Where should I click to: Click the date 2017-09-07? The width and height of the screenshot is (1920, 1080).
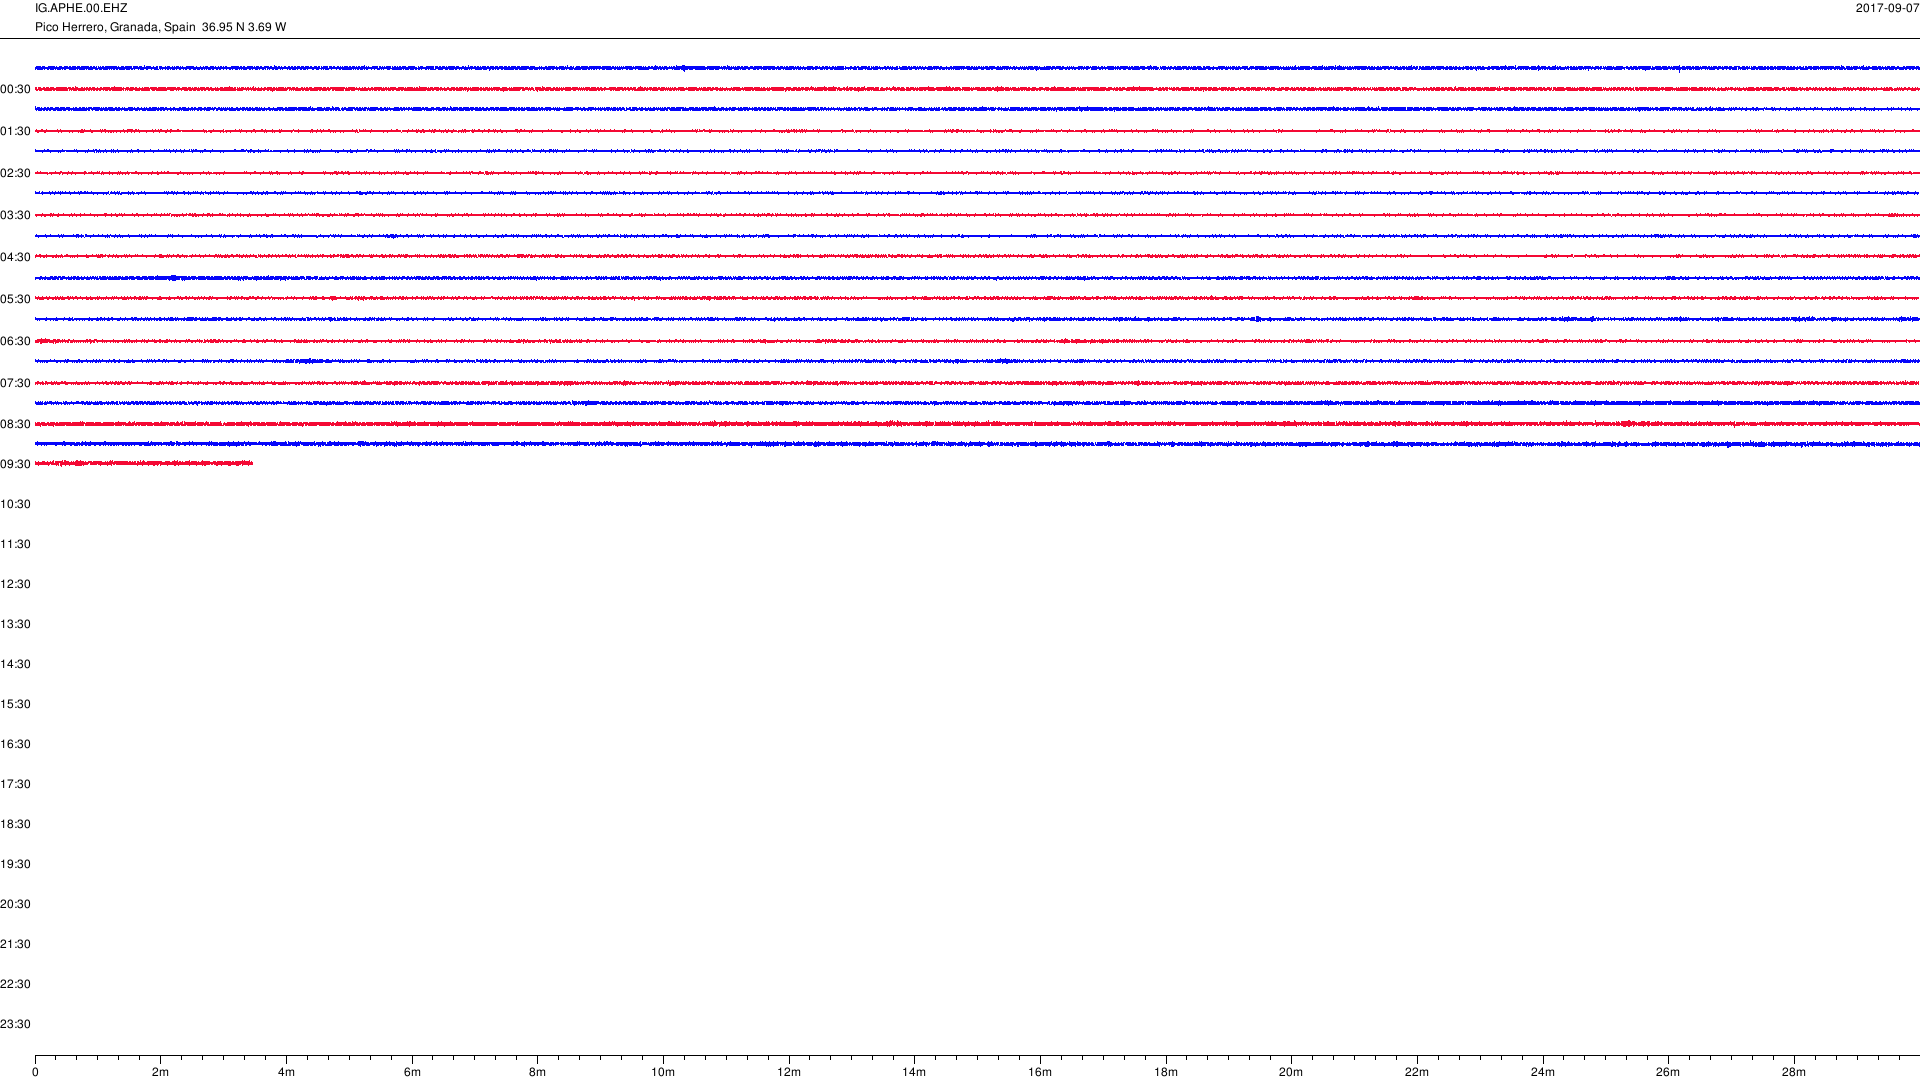[x=1887, y=8]
